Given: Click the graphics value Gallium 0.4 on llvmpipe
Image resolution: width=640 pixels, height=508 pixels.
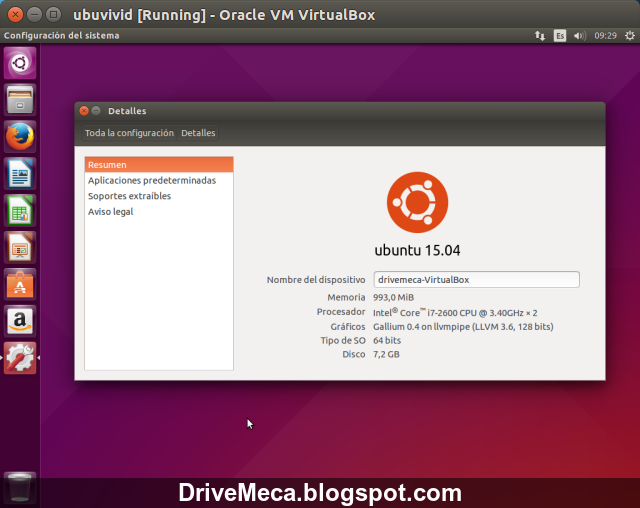Looking at the screenshot, I should pyautogui.click(x=463, y=327).
